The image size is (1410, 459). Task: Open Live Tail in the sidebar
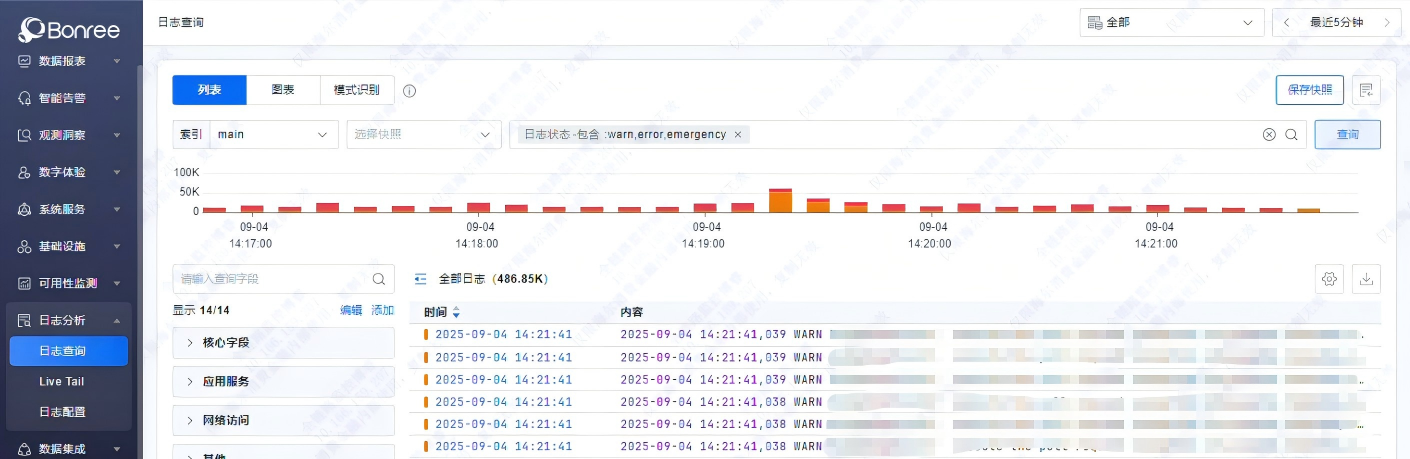[62, 381]
